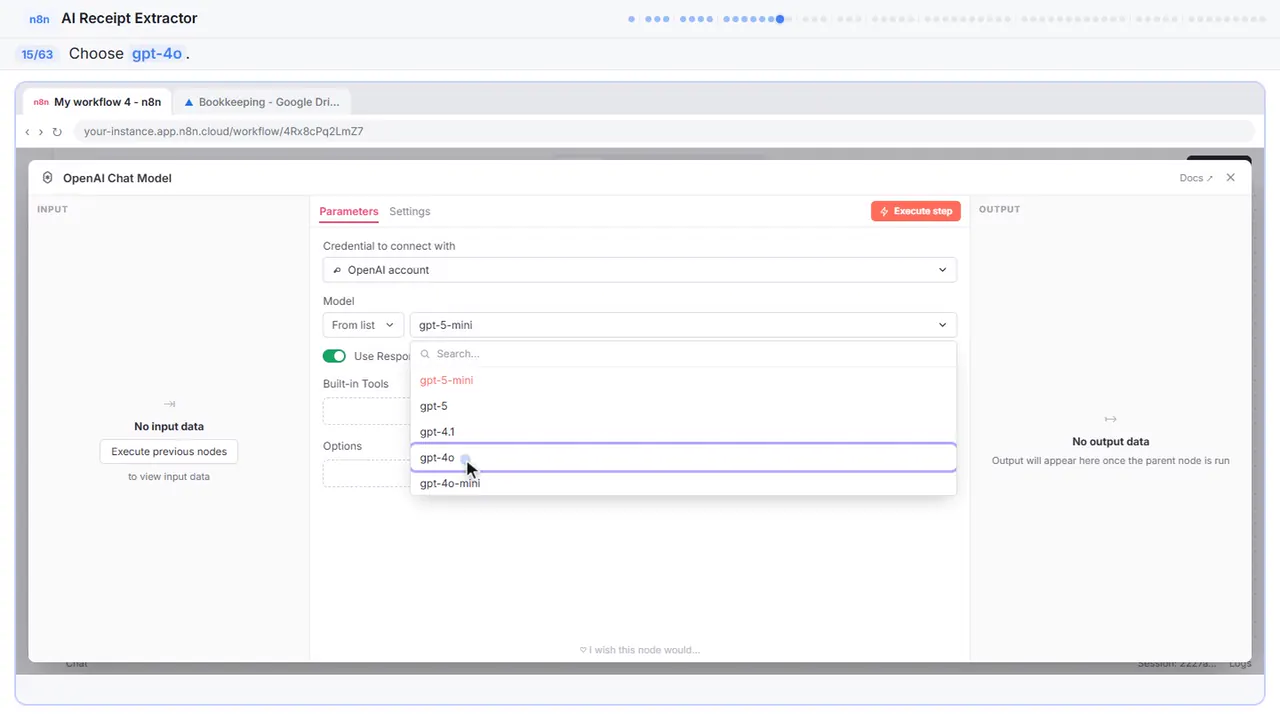Screen dimensions: 1280x720
Task: Click the n8n logo in header
Action: 39,18
